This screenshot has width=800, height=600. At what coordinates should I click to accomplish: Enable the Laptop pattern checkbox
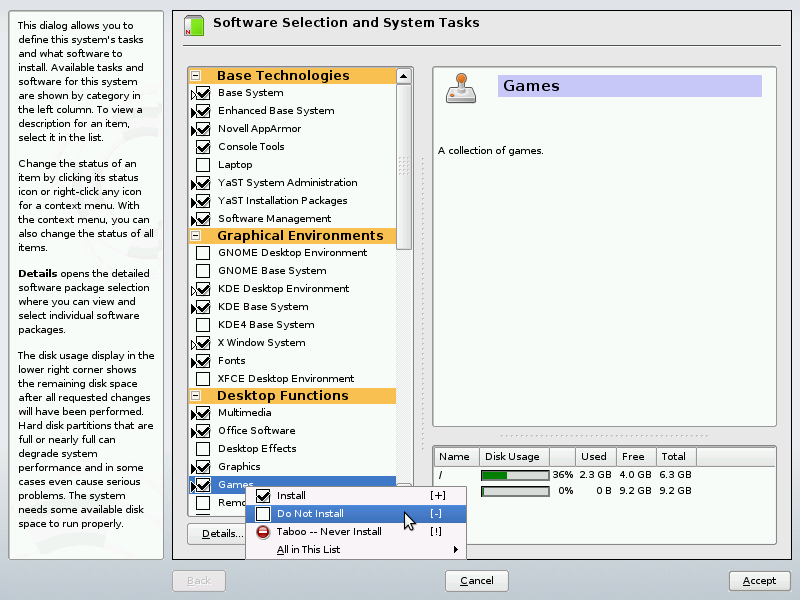point(203,165)
